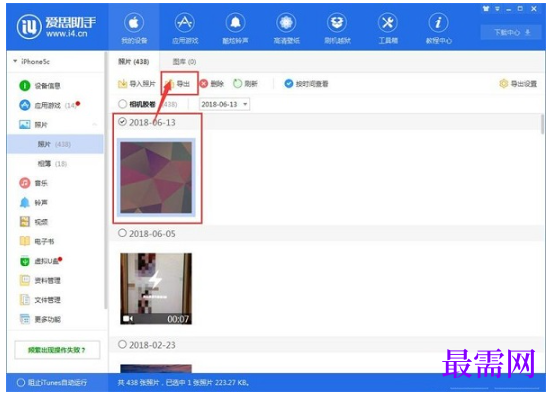Open 酷炫铃声 ringtone bell icon

coord(235,23)
